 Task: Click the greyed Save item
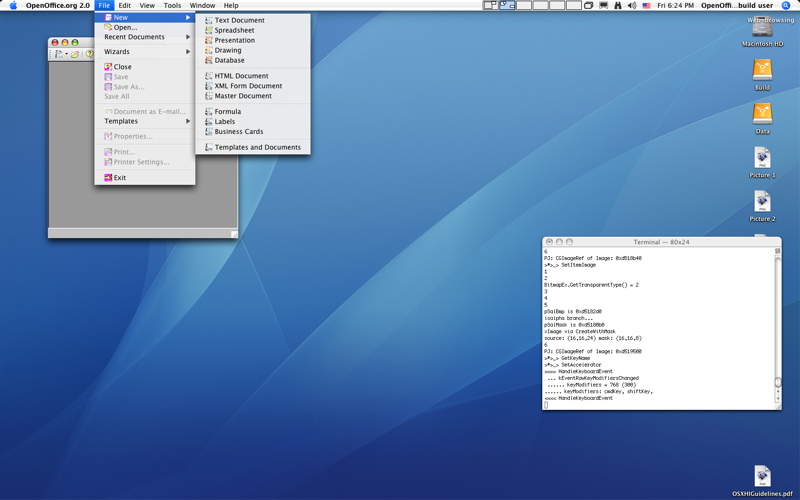tap(144, 77)
